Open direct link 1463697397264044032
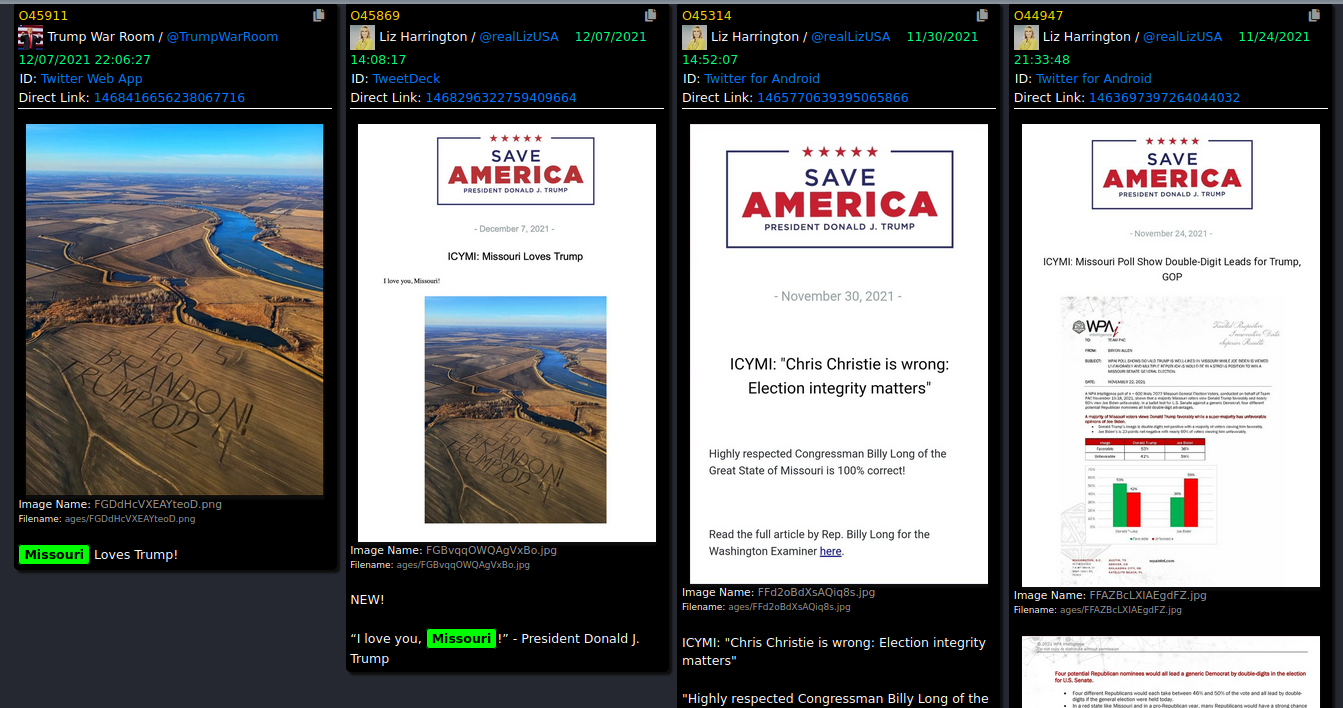1343x708 pixels. [1165, 98]
